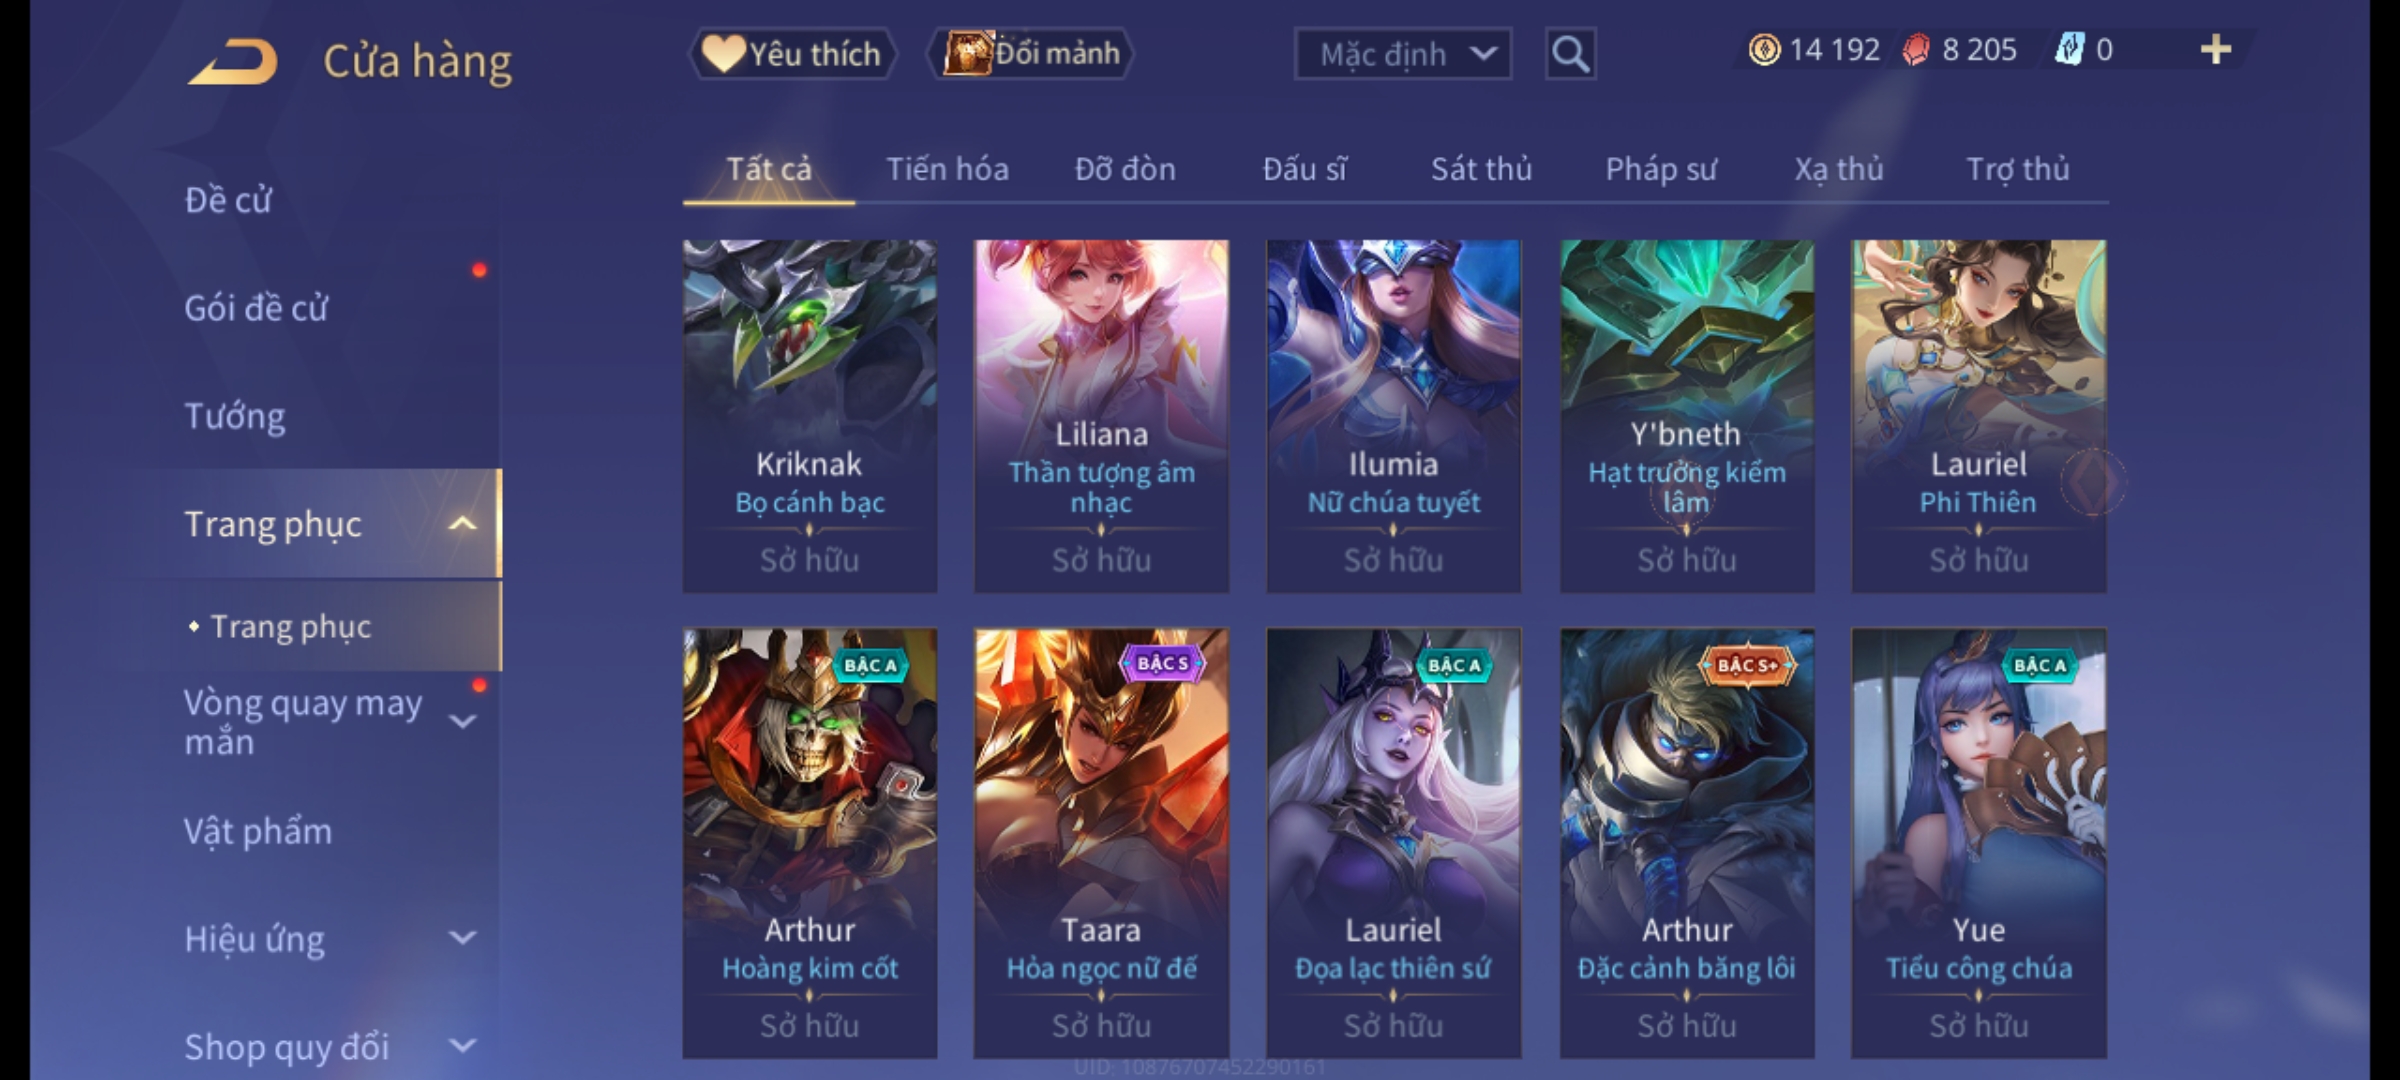Open Đổi mảnh shard exchange icon
This screenshot has height=1080, width=2400.
(1031, 53)
